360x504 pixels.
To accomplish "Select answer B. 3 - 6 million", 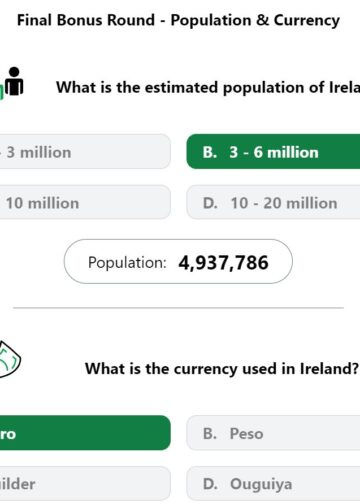I will click(273, 152).
